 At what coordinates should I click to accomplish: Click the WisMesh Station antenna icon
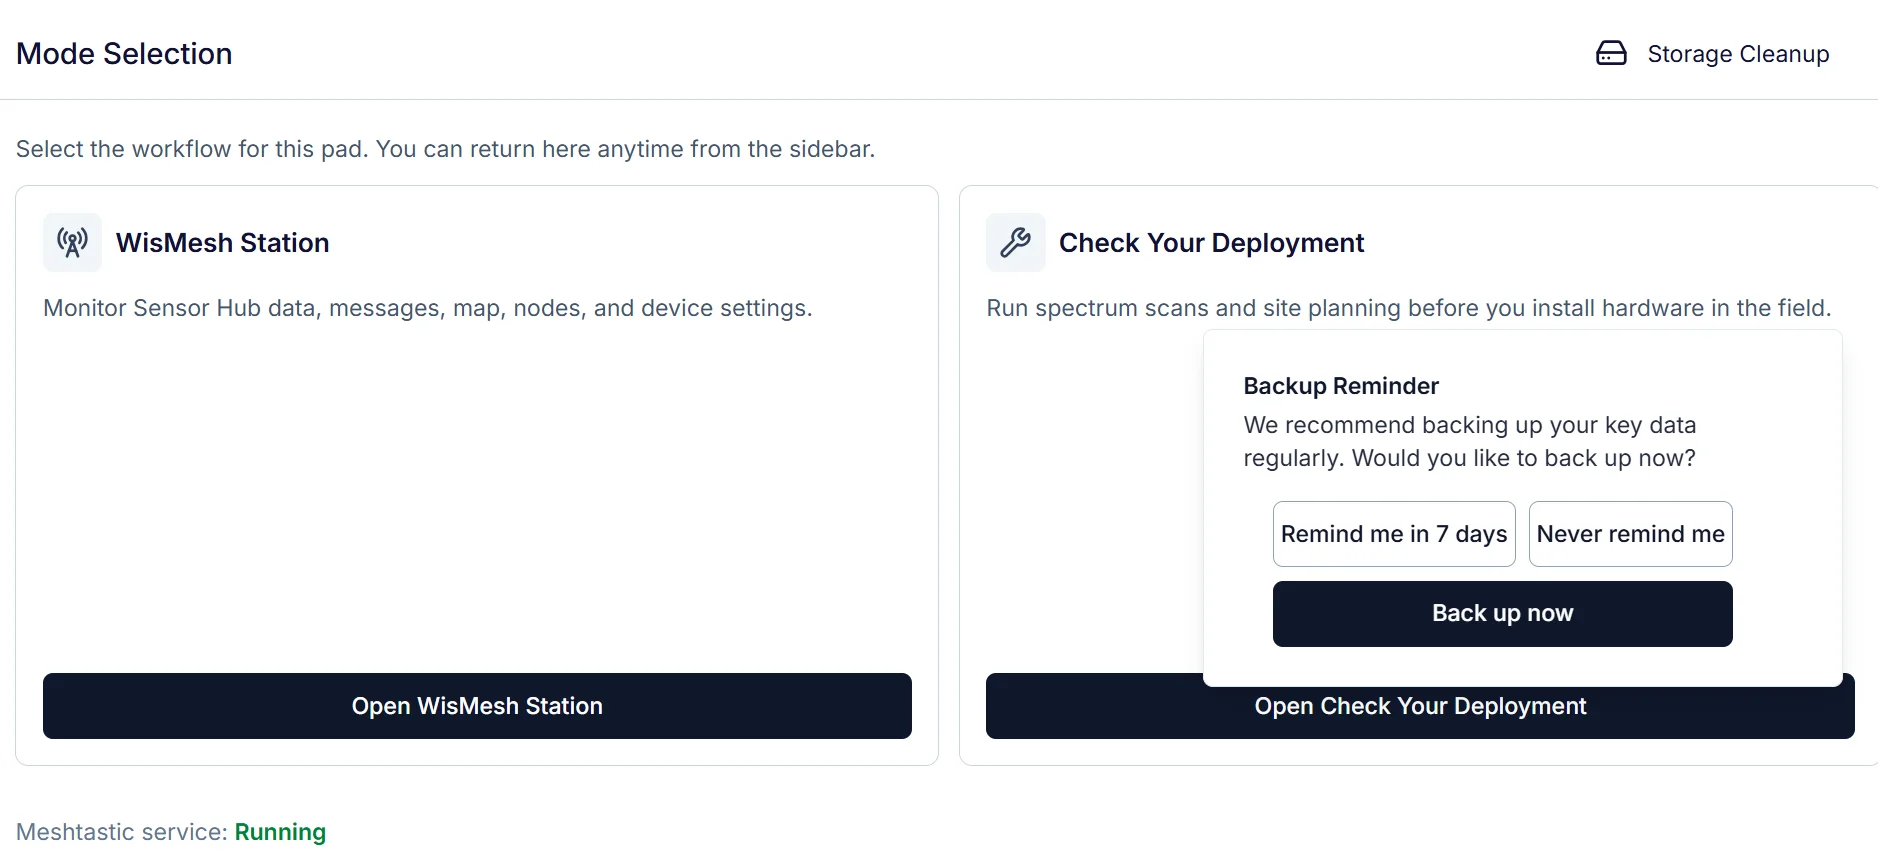(72, 242)
